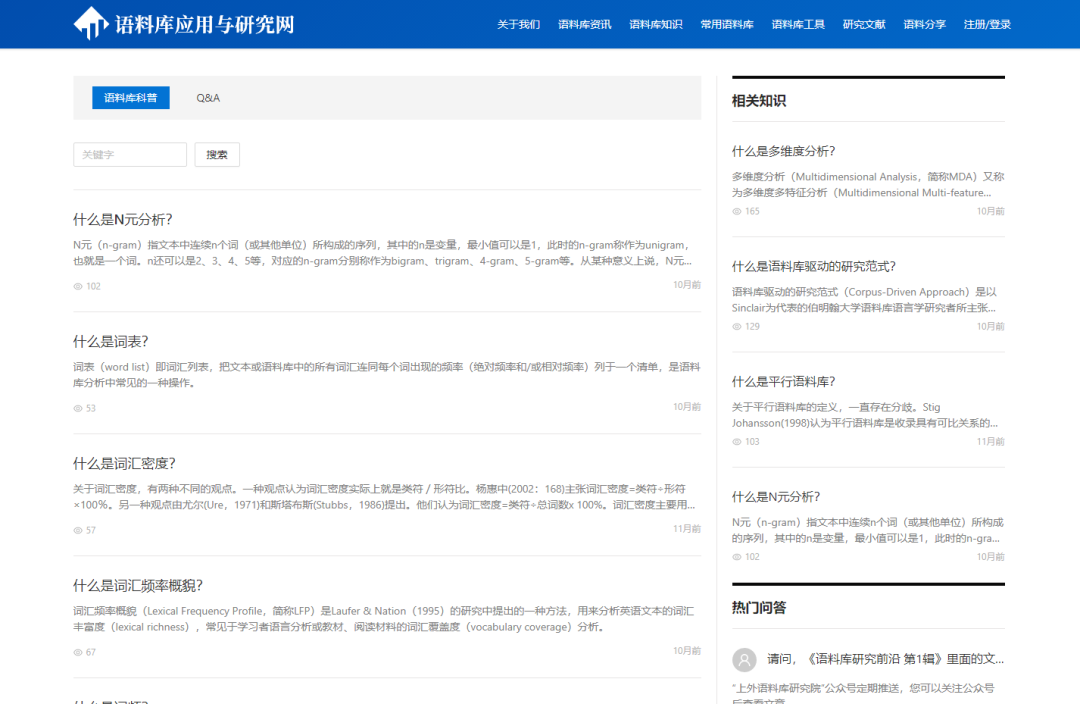Click the user avatar in 热门问答 section
The width and height of the screenshot is (1080, 704).
pos(743,659)
